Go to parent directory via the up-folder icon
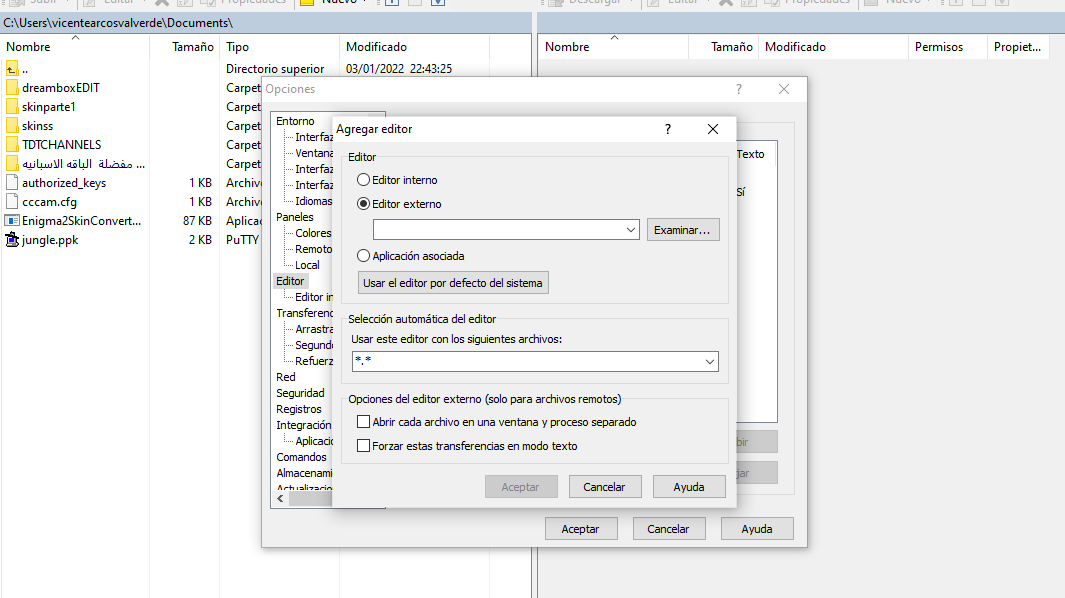Image resolution: width=1065 pixels, height=598 pixels. [12, 68]
